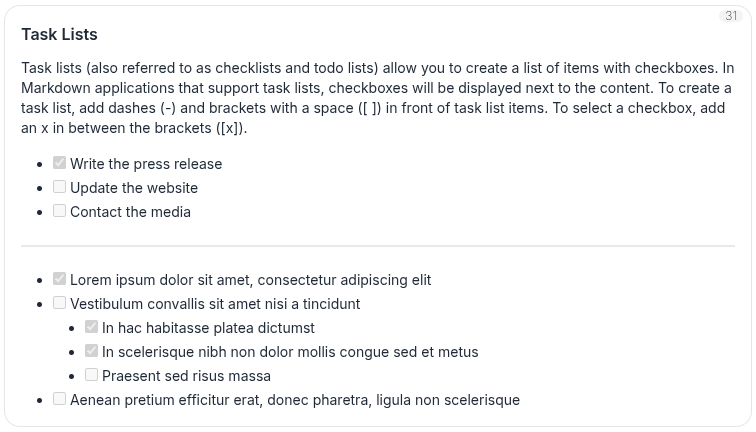Check the "Aenean pretium efficitur erat" checkbox
Screen dimensions: 756x432
pyautogui.click(x=60, y=399)
